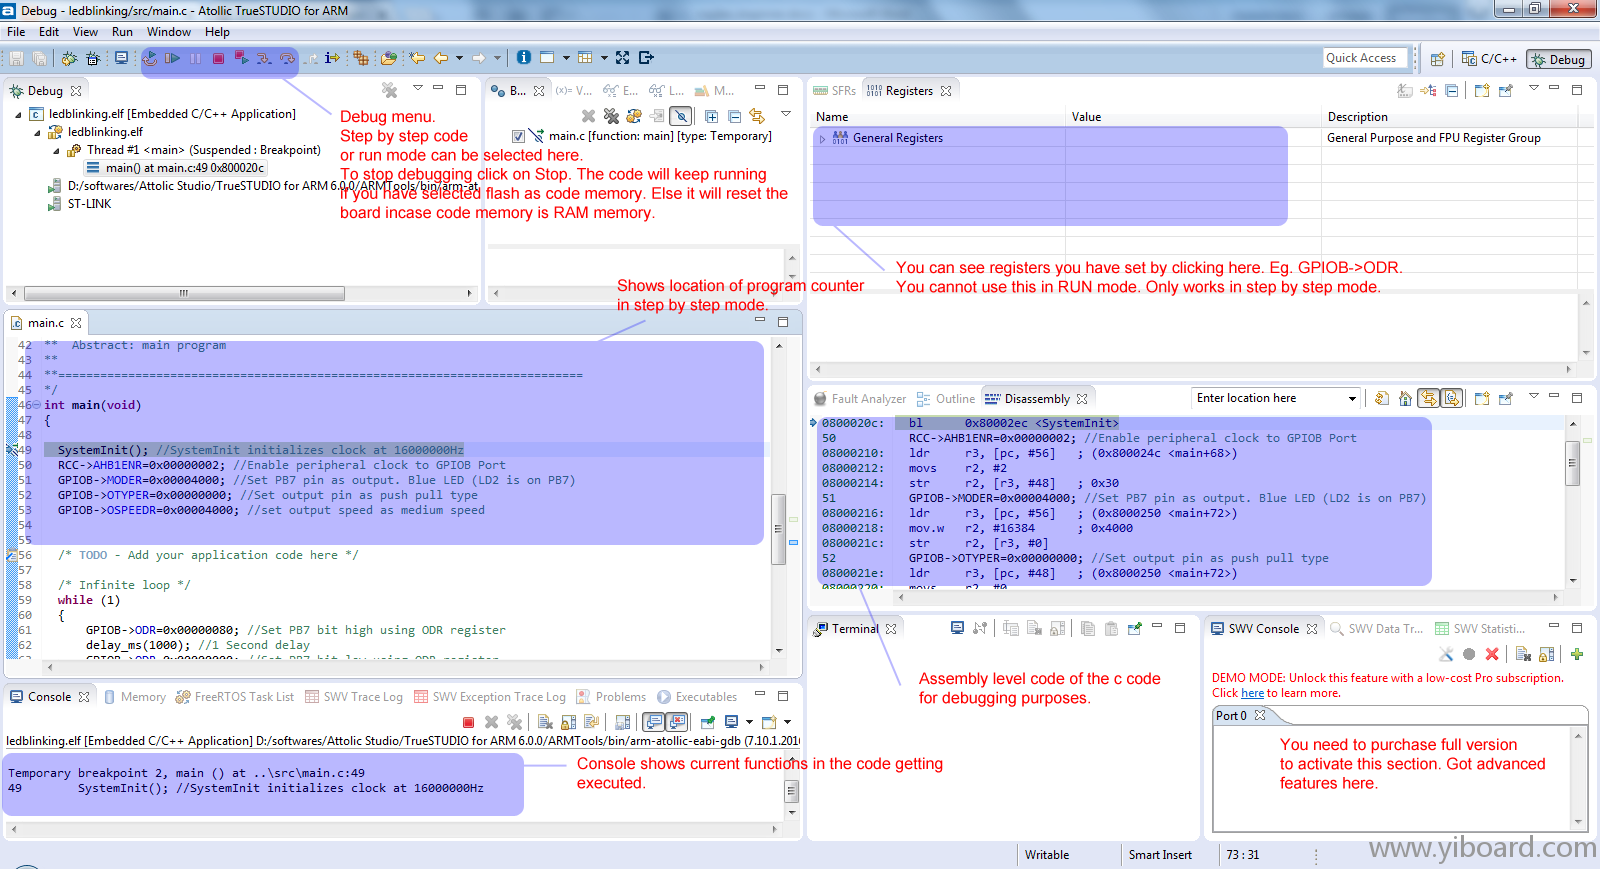Screen dimensions: 1600x869
Task: Click the 'here' link in SWV Console
Action: pos(1252,693)
